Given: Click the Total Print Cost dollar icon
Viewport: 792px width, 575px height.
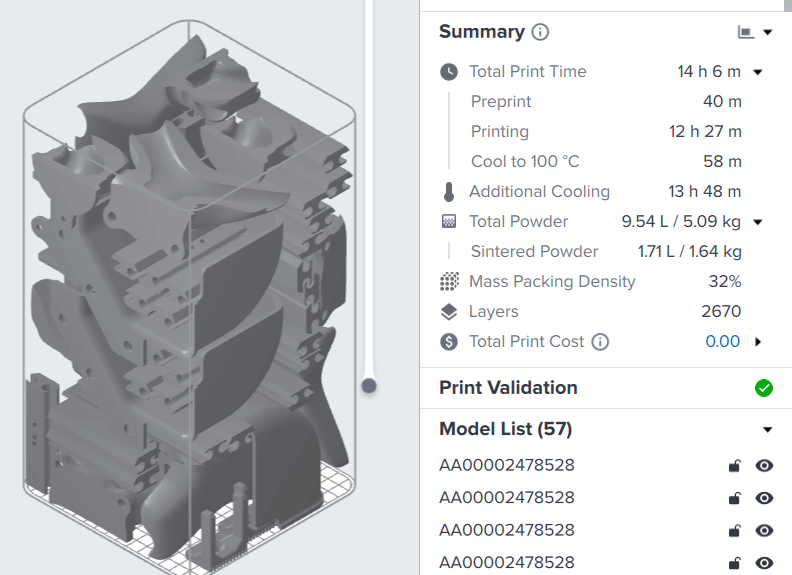Looking at the screenshot, I should point(449,342).
